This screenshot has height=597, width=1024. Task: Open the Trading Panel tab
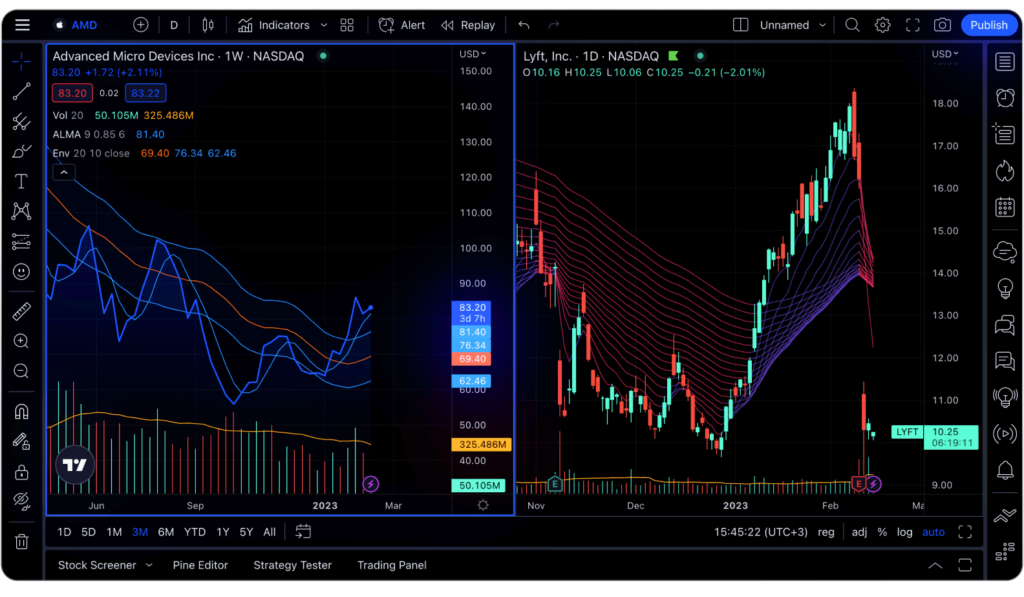coord(392,565)
